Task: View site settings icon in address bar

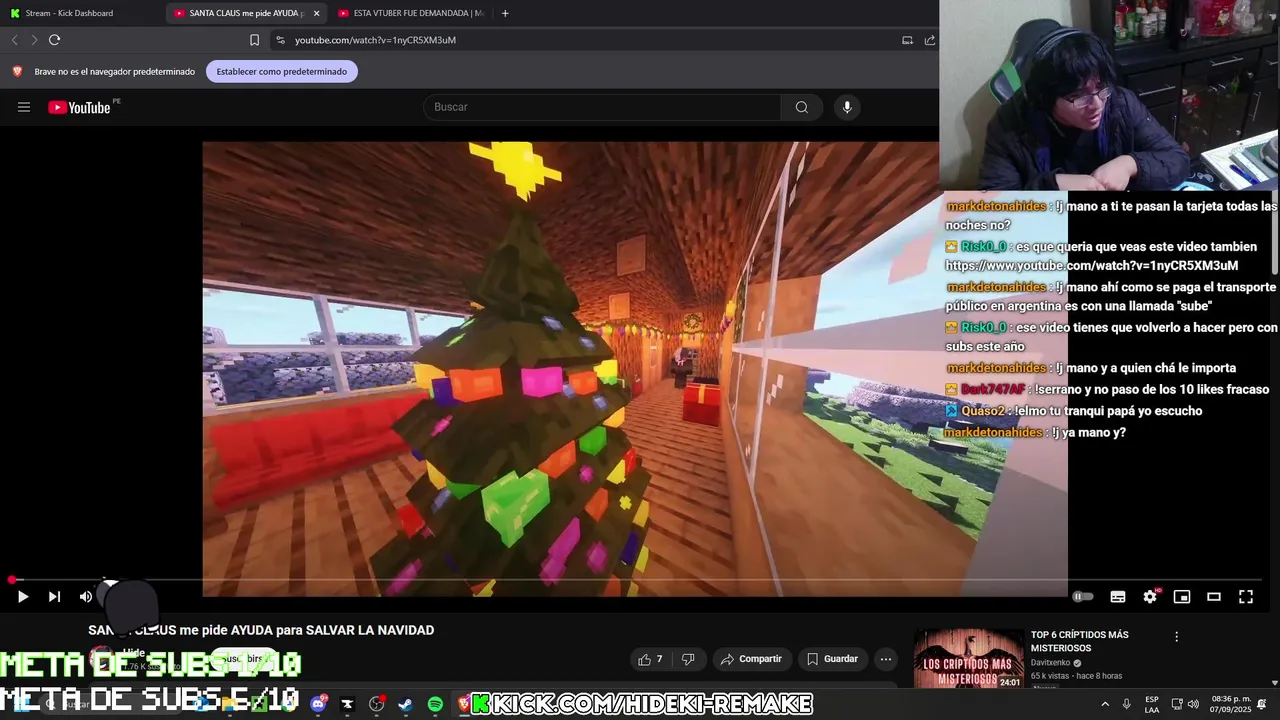Action: (x=280, y=40)
